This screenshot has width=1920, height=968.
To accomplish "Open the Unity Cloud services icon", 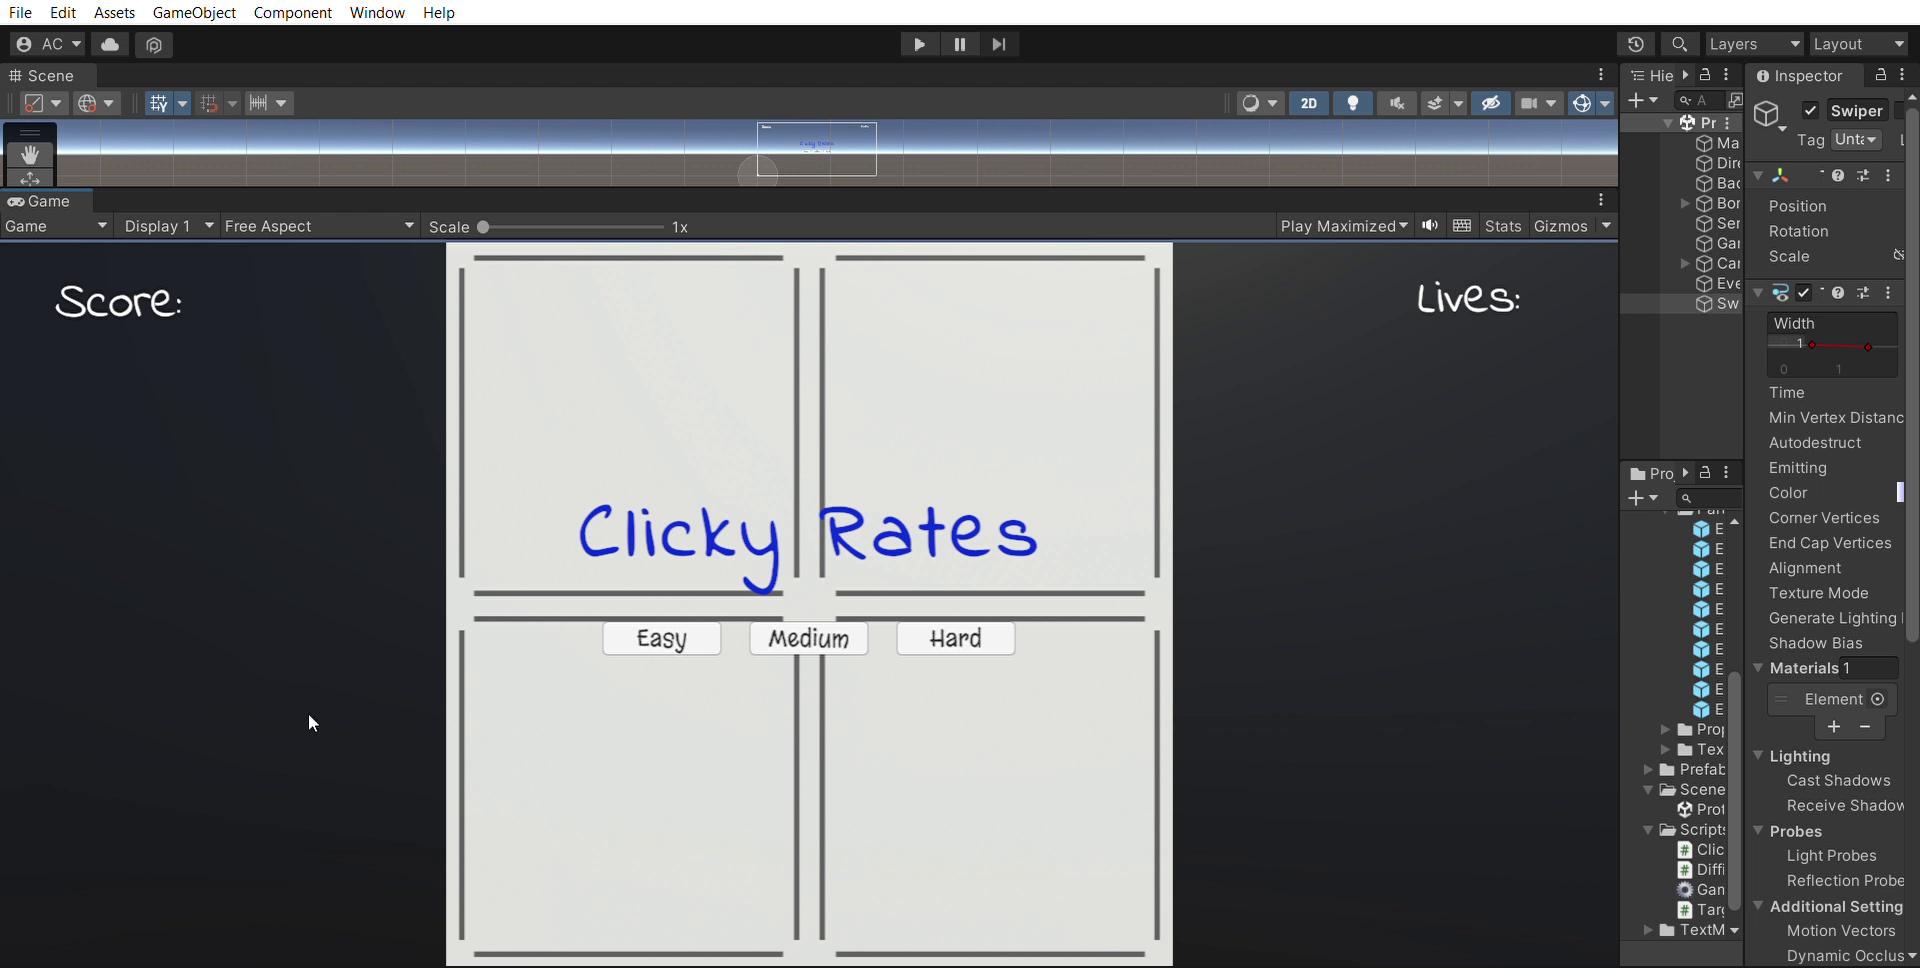I will (110, 45).
